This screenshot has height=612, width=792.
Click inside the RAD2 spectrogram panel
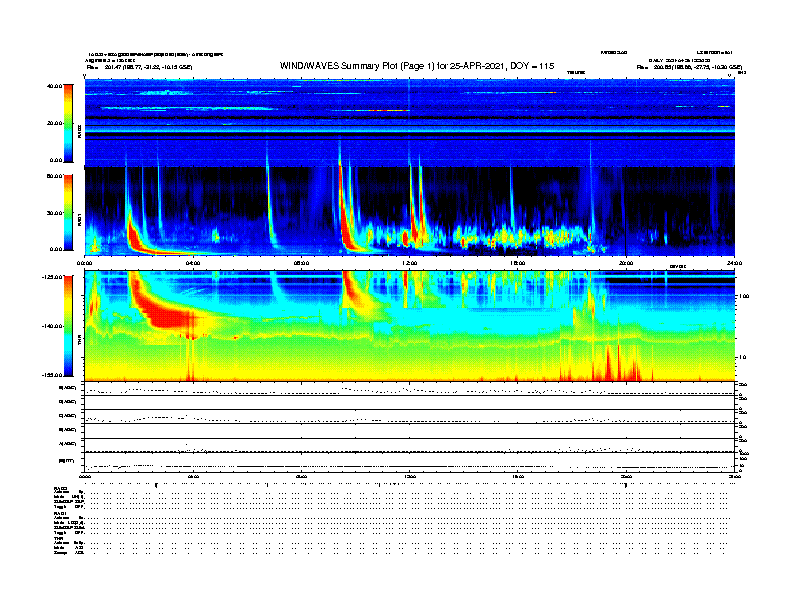click(410, 122)
